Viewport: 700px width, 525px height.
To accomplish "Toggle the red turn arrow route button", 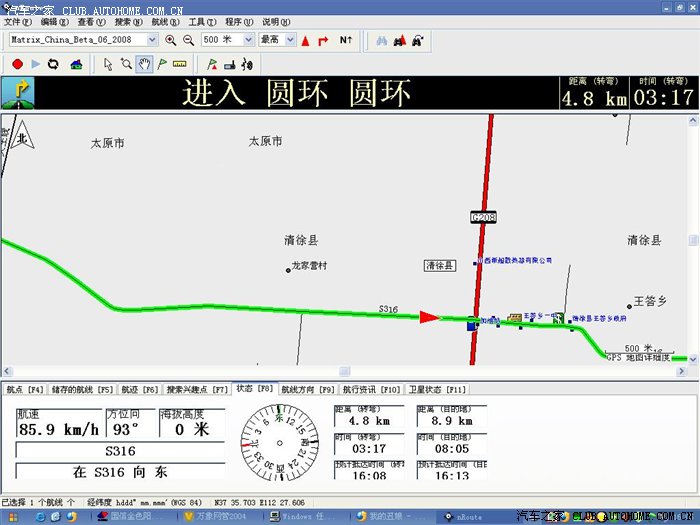I will 323,40.
